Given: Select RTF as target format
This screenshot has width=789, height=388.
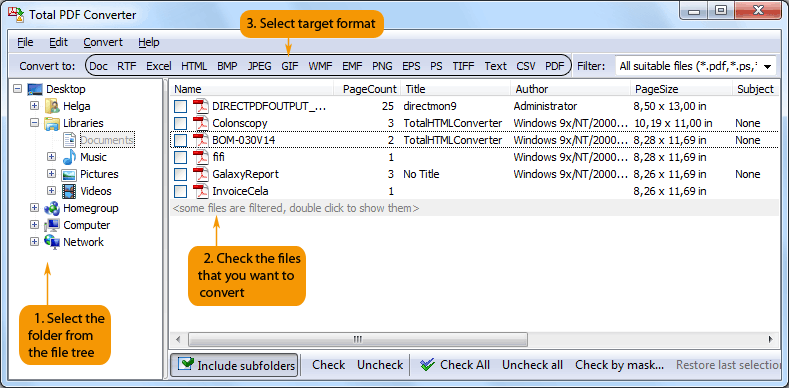Looking at the screenshot, I should (127, 66).
